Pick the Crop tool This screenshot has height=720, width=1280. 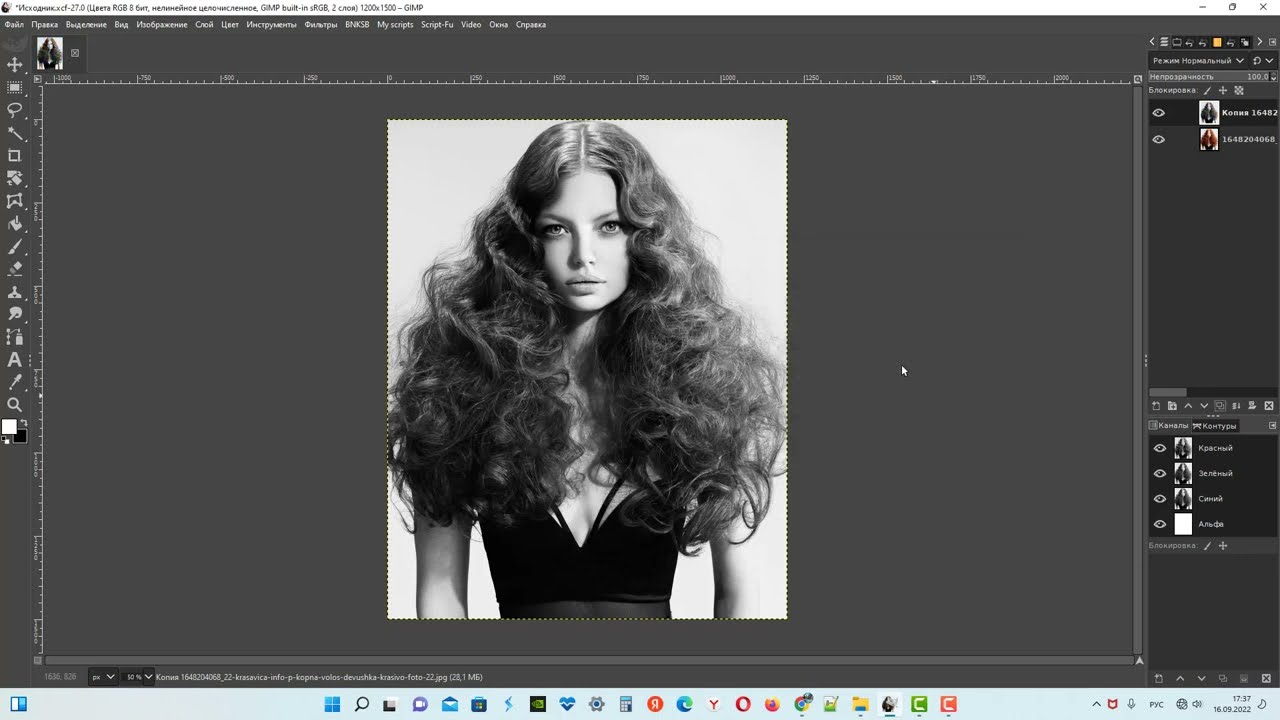coord(15,156)
